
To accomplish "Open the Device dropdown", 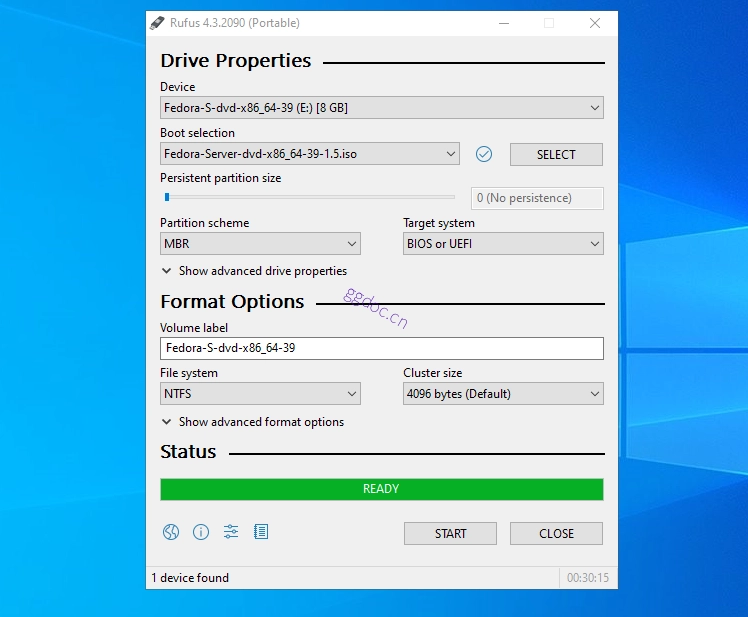I will point(382,108).
